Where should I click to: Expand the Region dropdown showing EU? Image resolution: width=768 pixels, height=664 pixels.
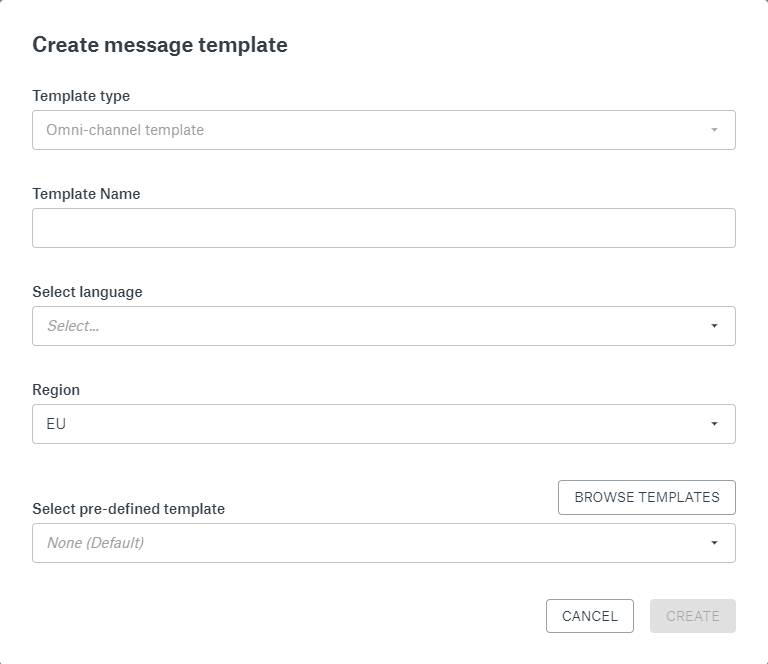pos(384,424)
